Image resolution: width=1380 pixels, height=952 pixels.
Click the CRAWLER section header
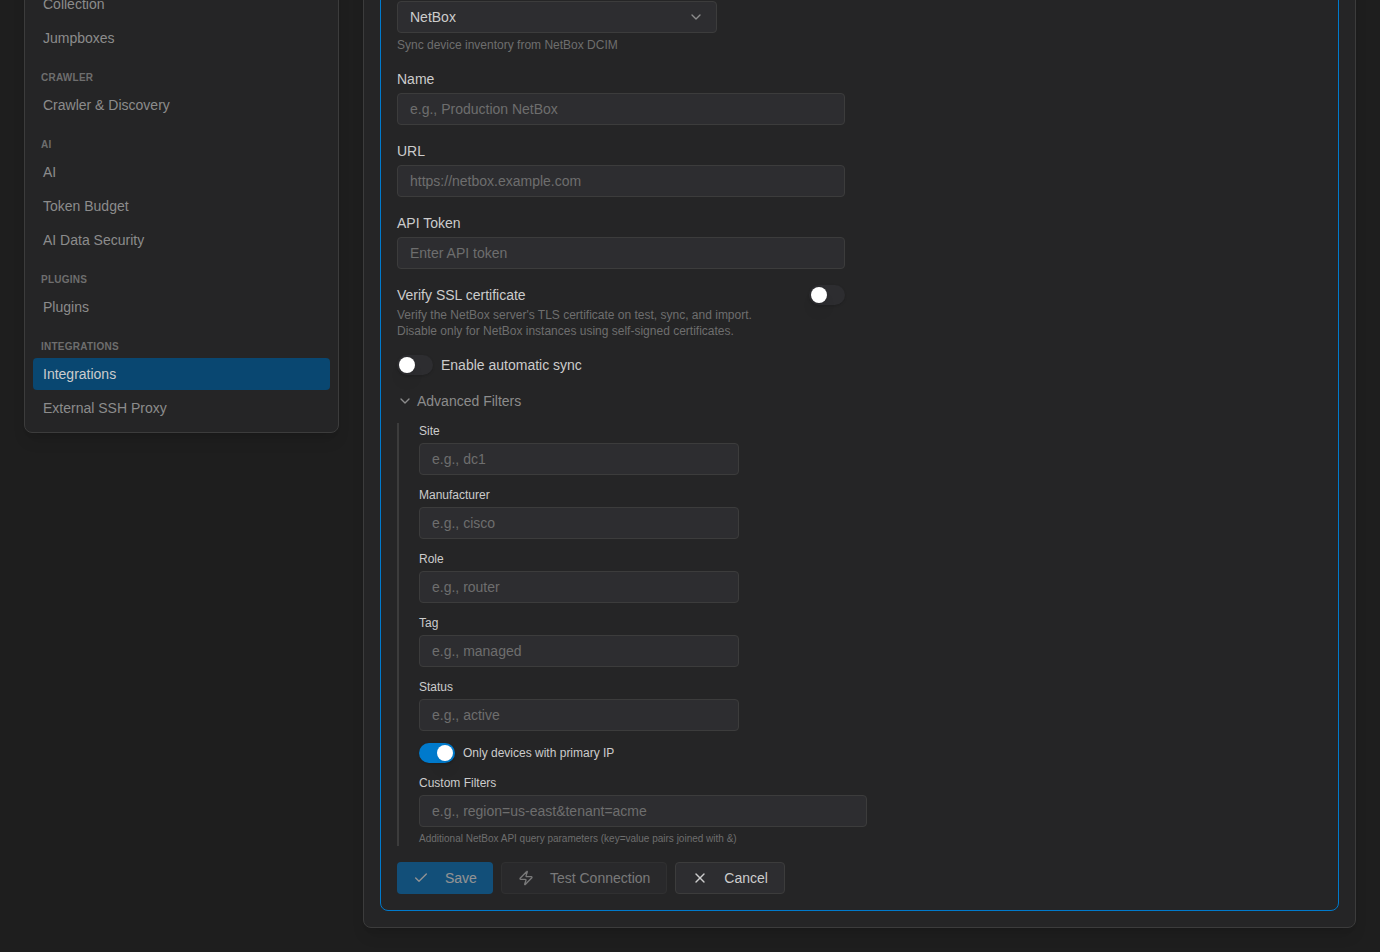pyautogui.click(x=67, y=77)
